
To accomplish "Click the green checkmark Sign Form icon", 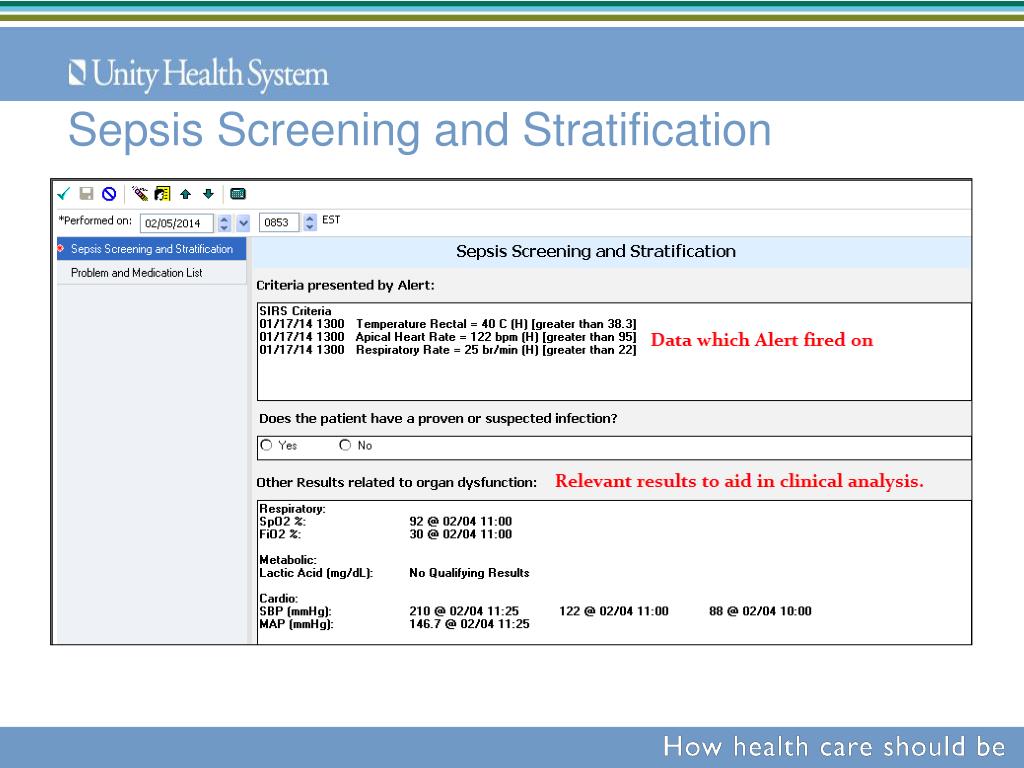I will pos(64,194).
